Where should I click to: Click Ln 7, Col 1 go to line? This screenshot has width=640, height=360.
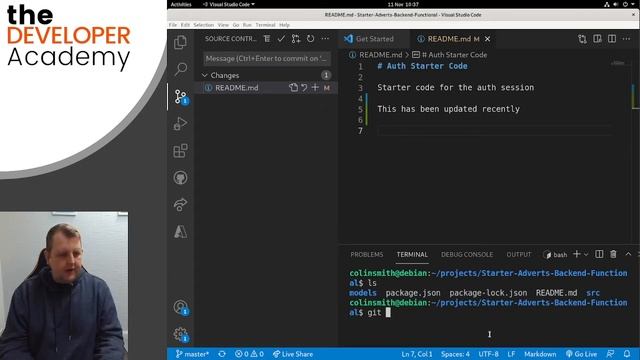[417, 354]
